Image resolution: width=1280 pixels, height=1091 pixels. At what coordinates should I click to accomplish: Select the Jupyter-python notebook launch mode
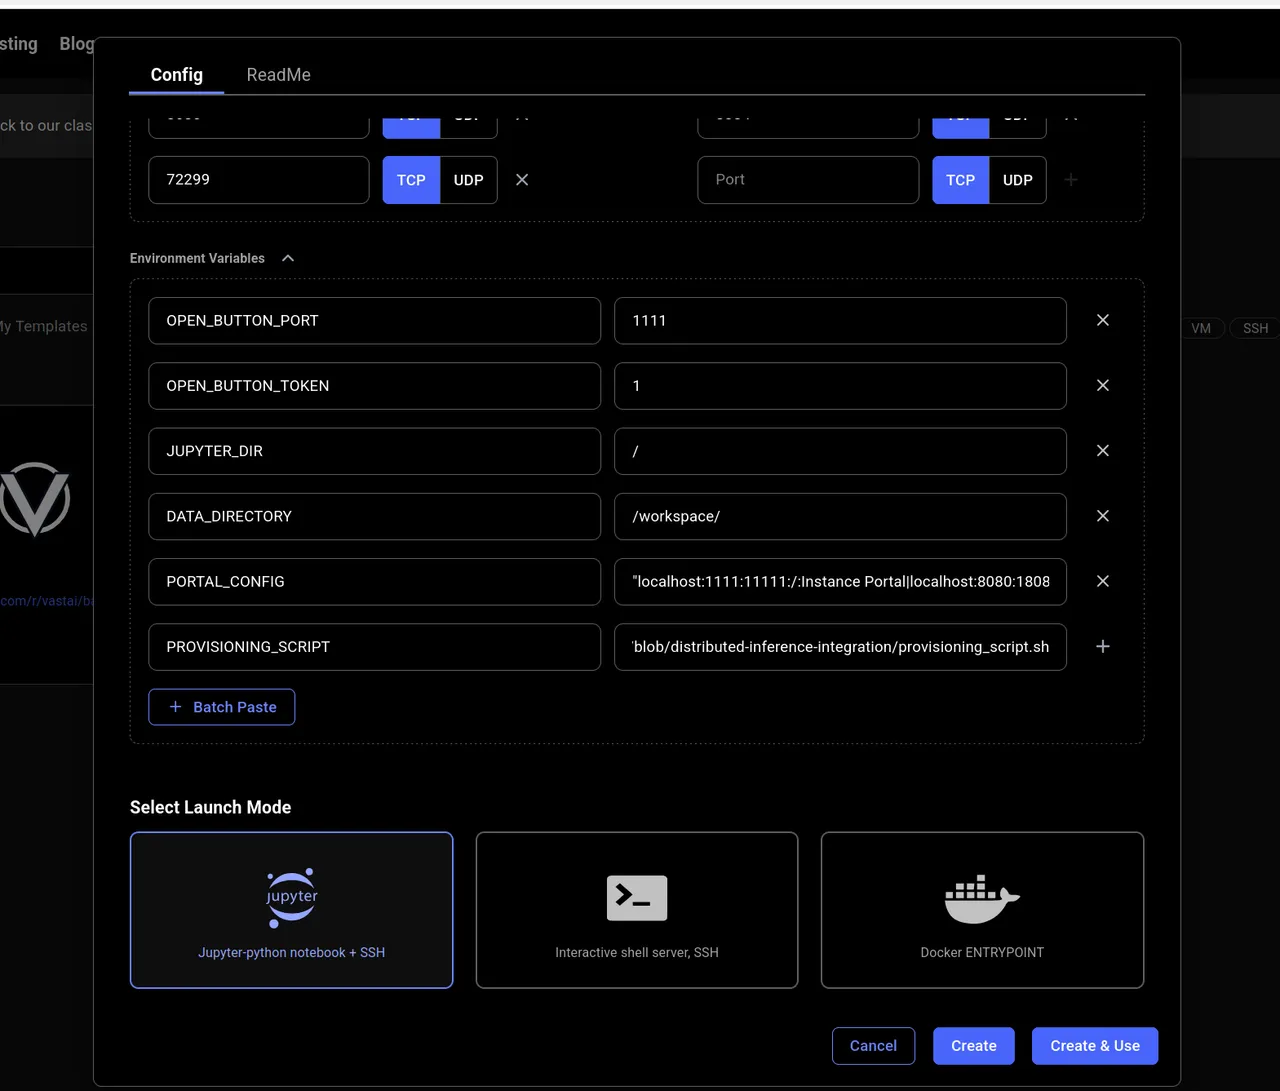coord(291,910)
